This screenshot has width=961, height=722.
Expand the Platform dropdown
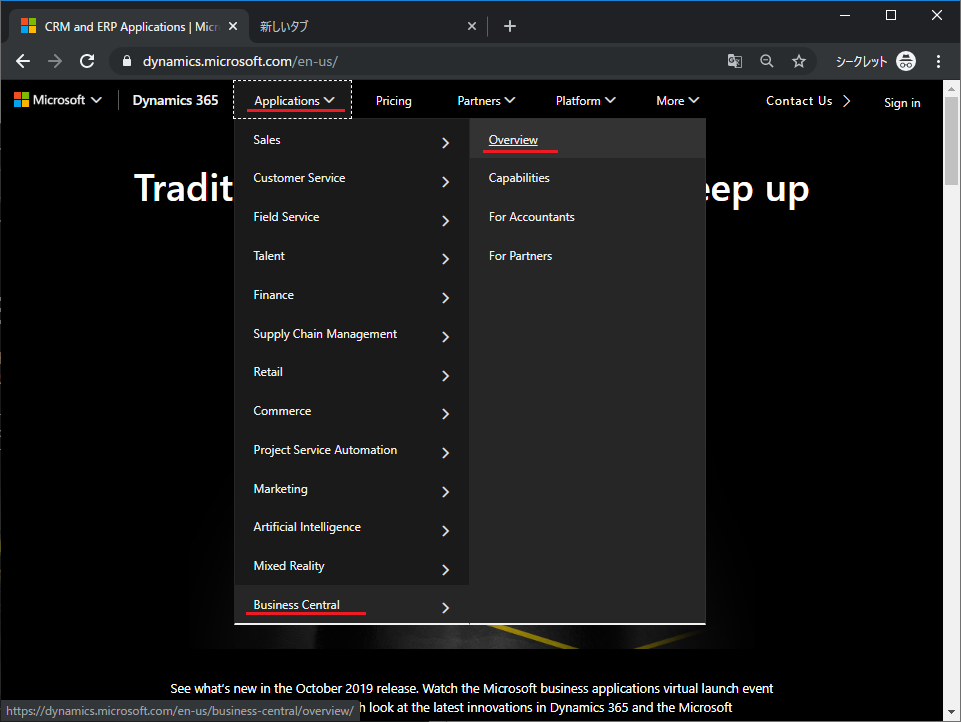pos(585,101)
